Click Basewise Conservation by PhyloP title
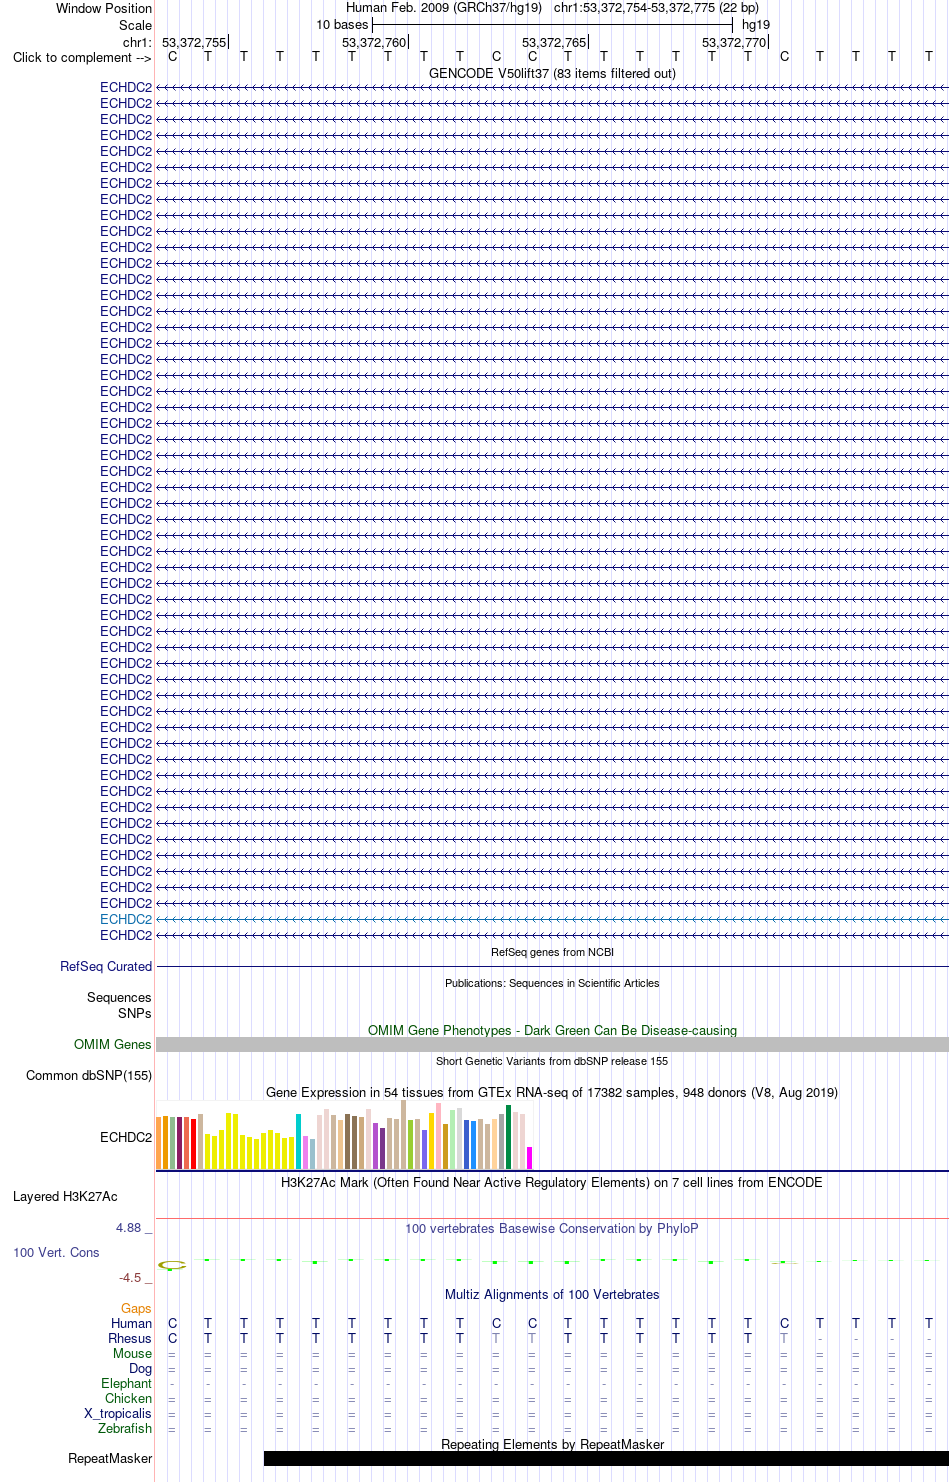 point(552,1228)
